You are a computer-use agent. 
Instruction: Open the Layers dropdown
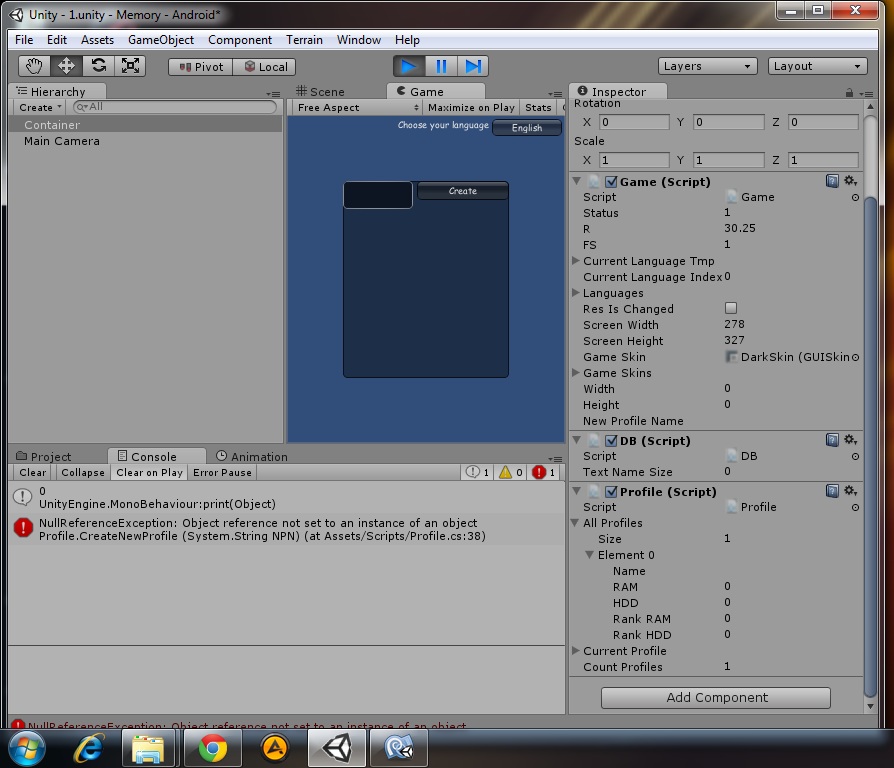pyautogui.click(x=707, y=66)
